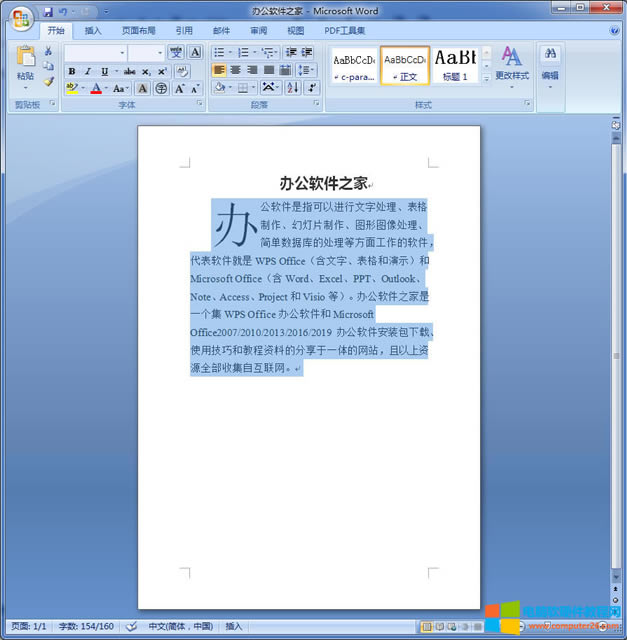Apply the left-align paragraph icon

[x=219, y=70]
